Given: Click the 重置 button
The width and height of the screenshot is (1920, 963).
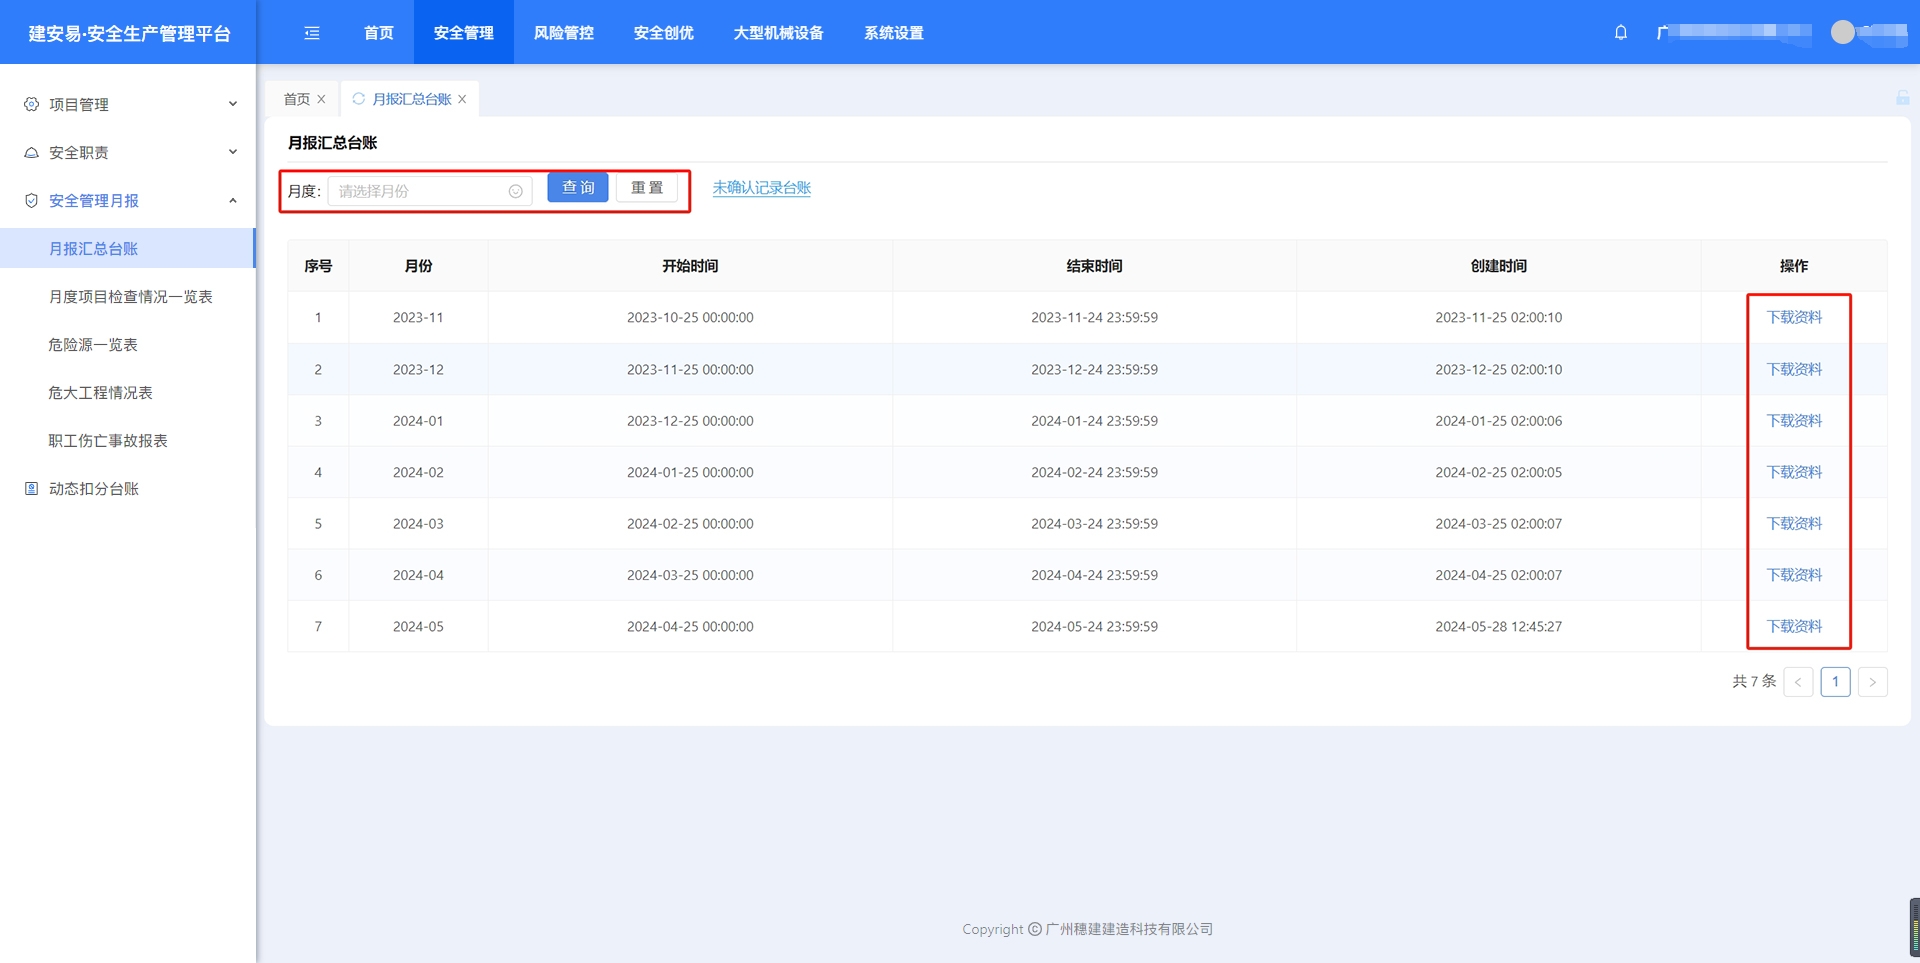Looking at the screenshot, I should pyautogui.click(x=646, y=188).
